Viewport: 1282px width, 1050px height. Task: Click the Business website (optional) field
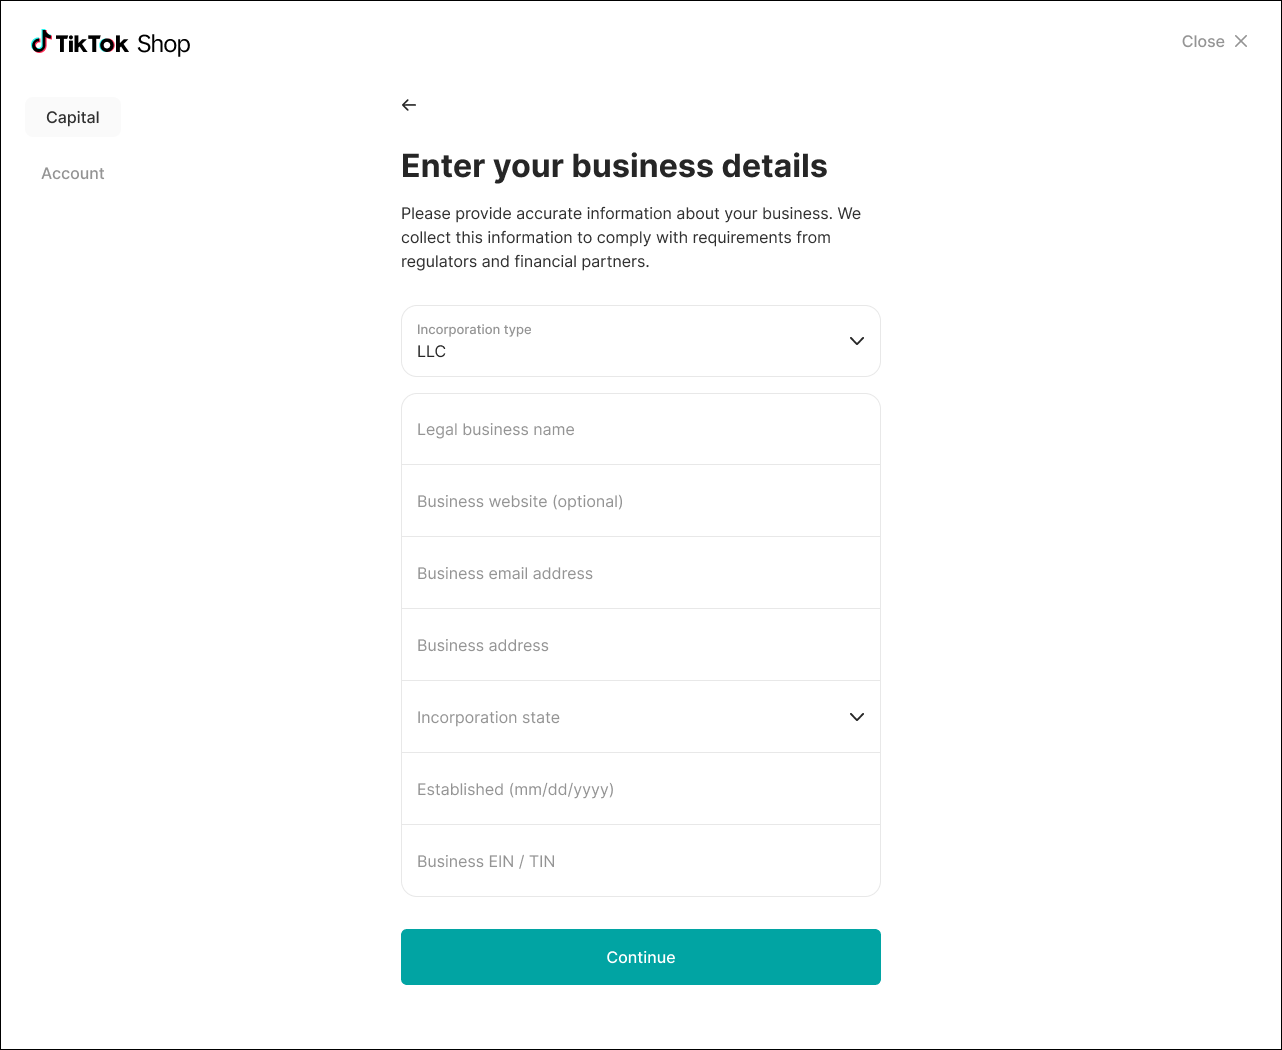pos(640,502)
